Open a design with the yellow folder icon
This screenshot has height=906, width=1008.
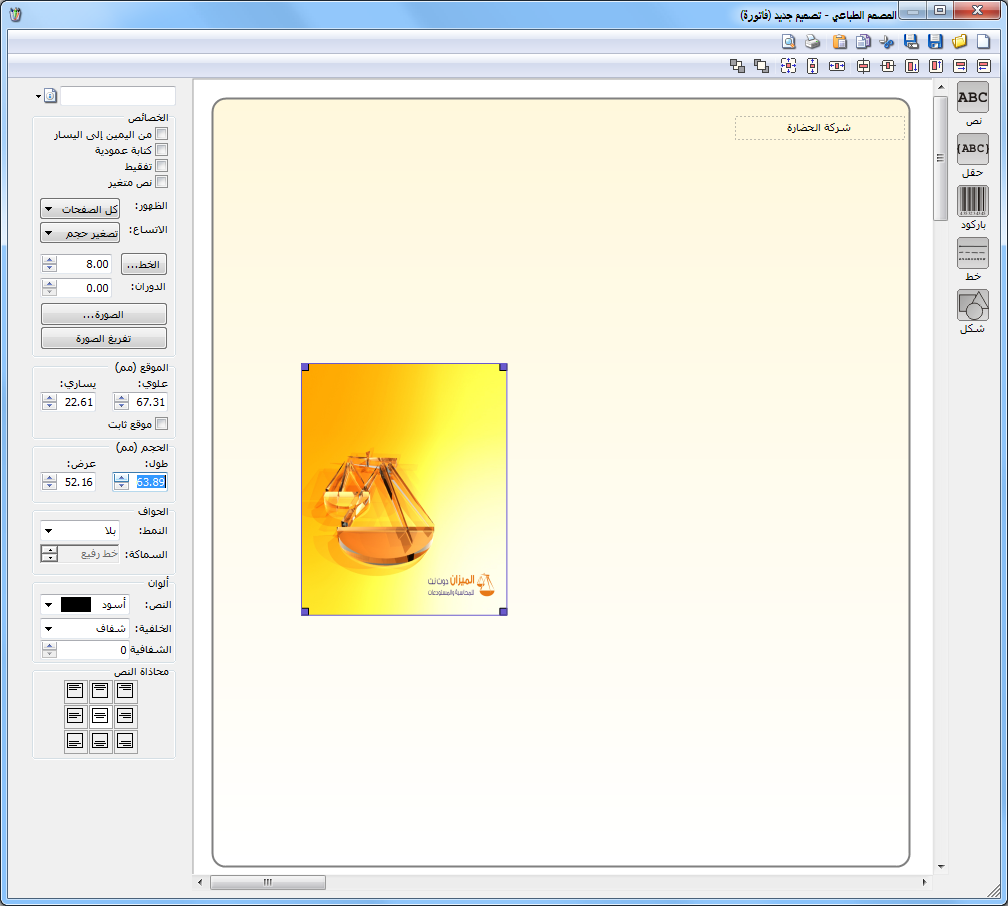coord(960,42)
